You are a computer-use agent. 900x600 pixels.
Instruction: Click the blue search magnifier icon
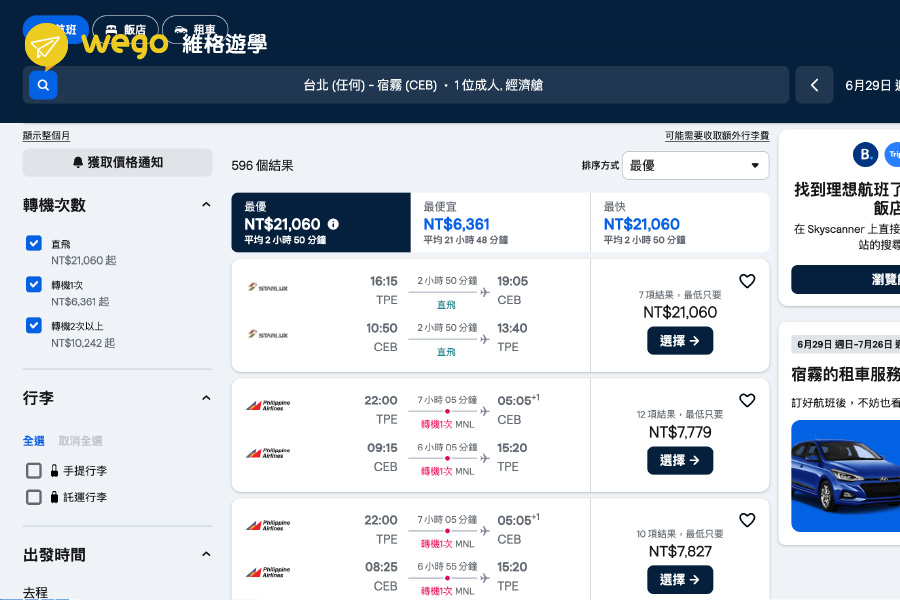tap(43, 86)
